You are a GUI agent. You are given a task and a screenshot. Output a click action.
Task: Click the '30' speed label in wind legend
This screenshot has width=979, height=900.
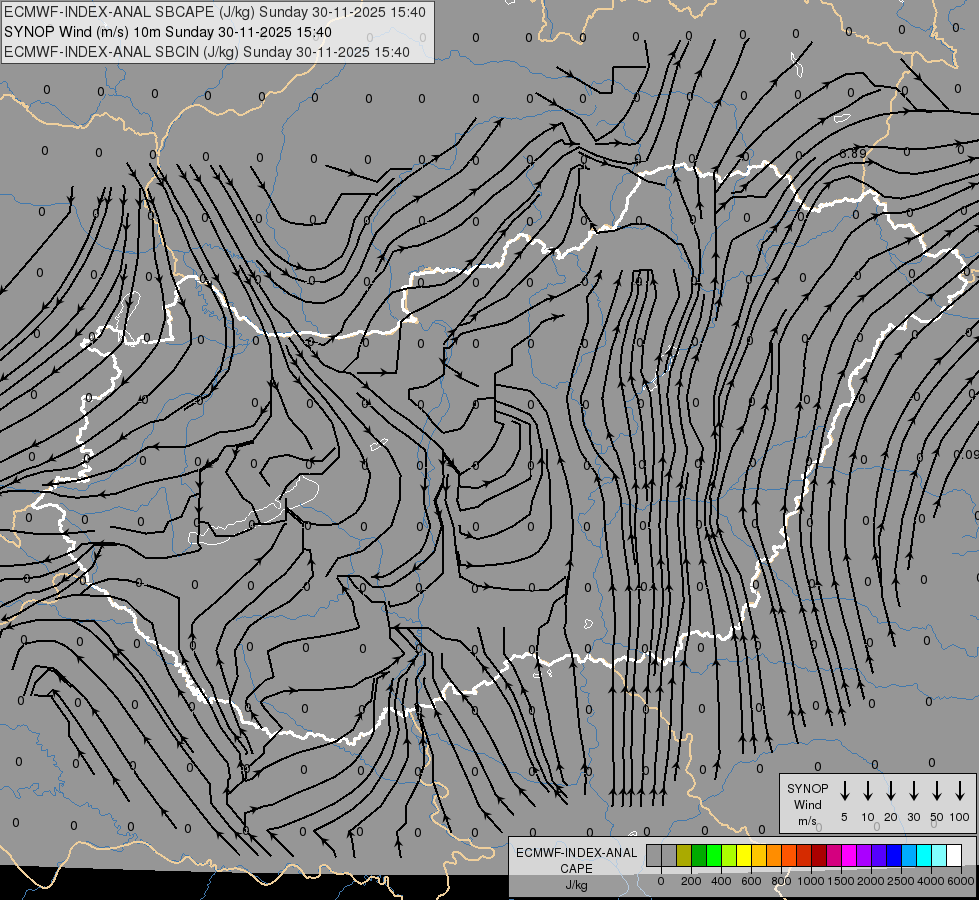click(913, 817)
